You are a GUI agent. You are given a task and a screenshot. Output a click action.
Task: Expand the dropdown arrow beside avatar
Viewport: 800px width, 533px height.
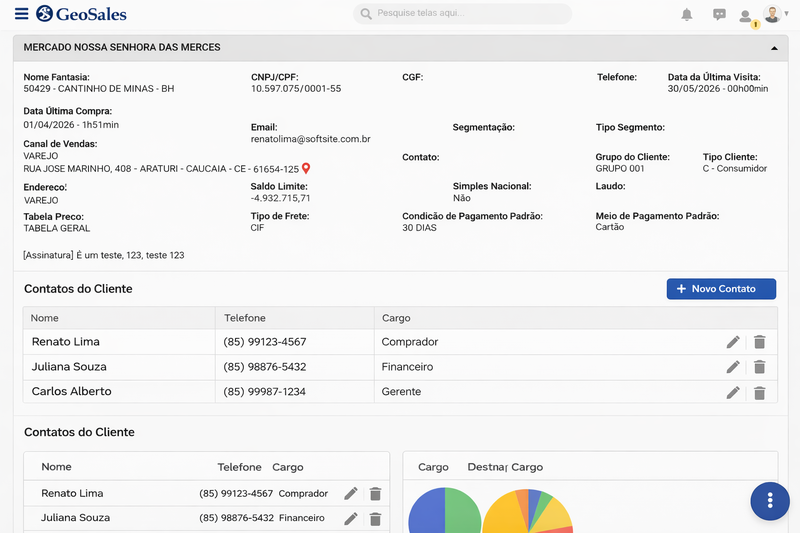coord(787,14)
